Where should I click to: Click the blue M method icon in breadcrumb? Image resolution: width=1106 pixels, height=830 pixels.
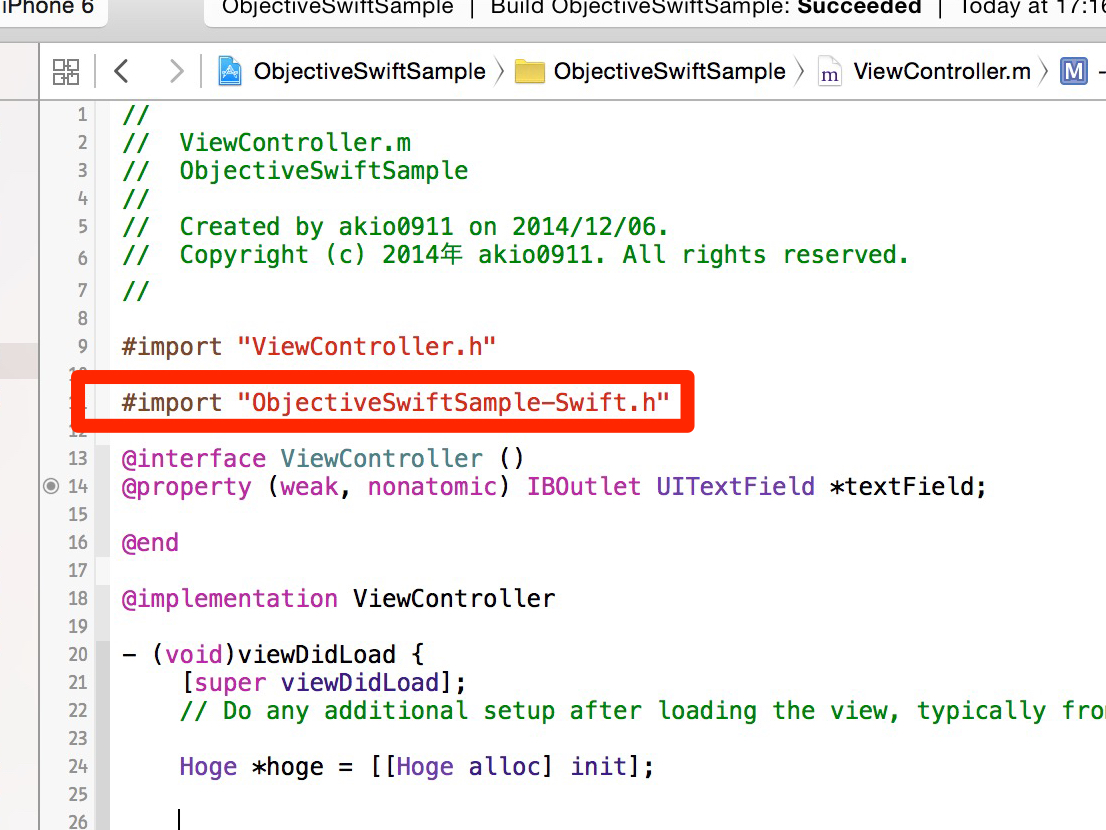coord(1074,71)
